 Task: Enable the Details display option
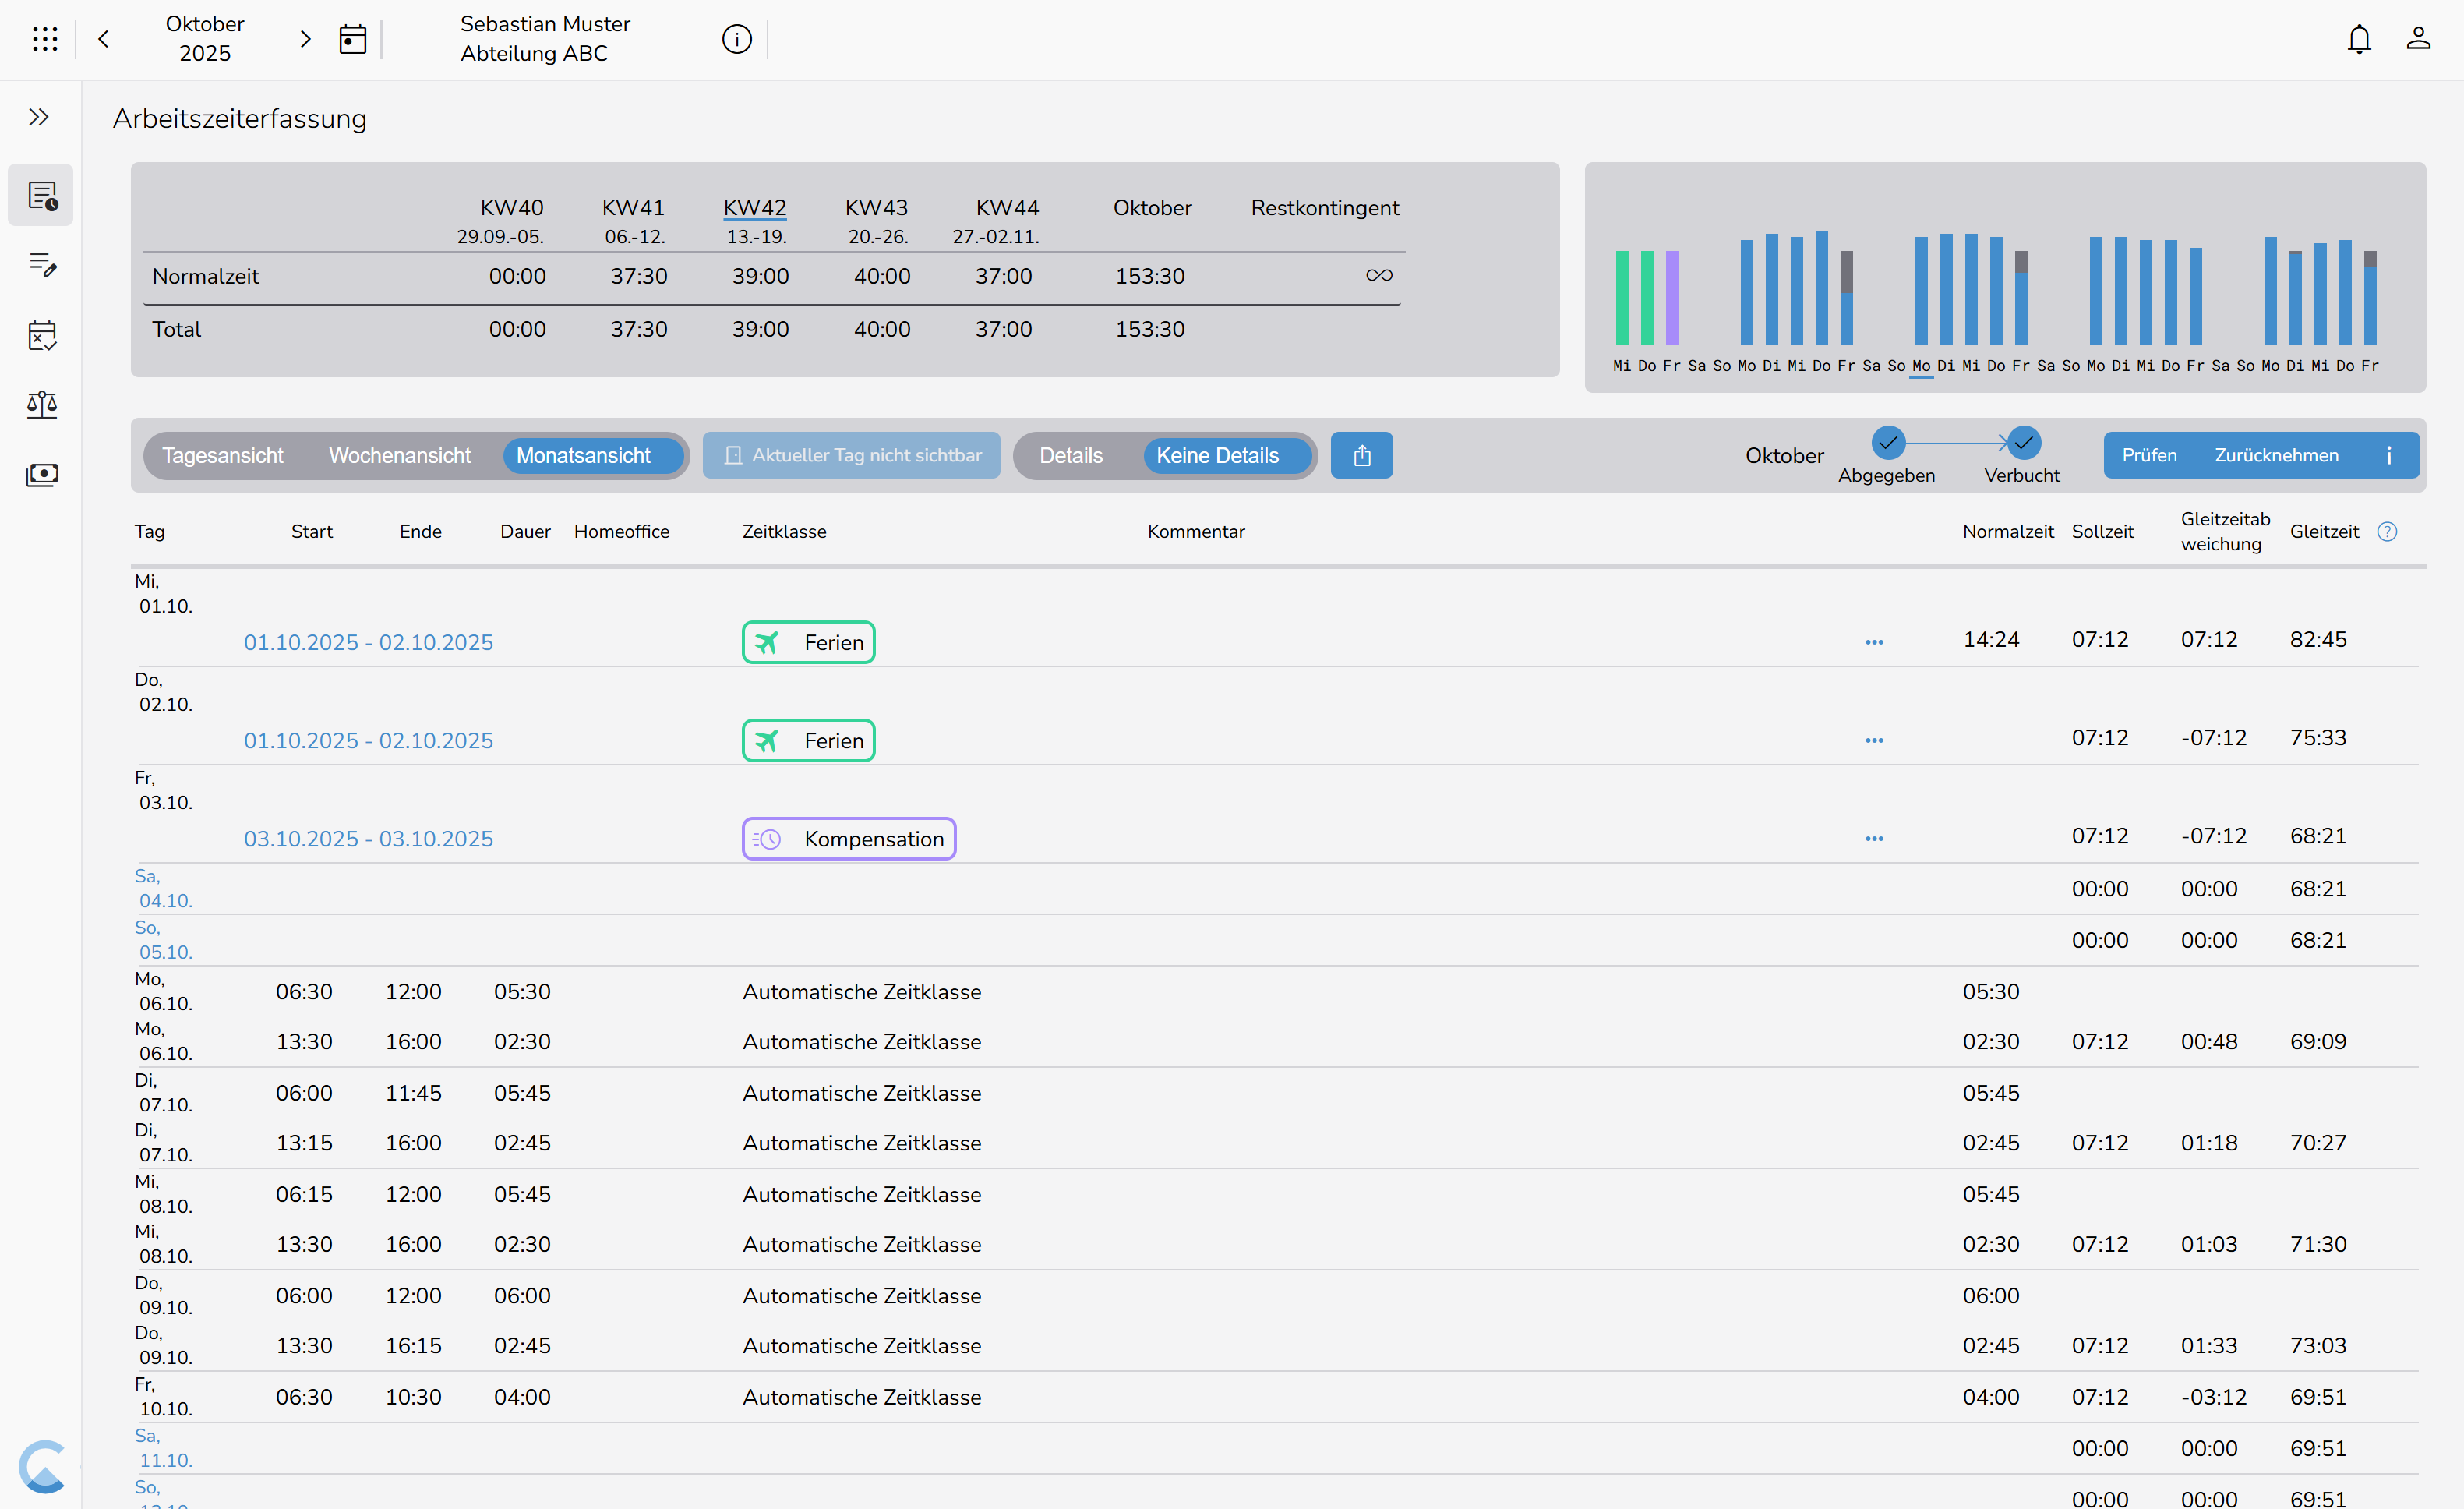(1070, 456)
